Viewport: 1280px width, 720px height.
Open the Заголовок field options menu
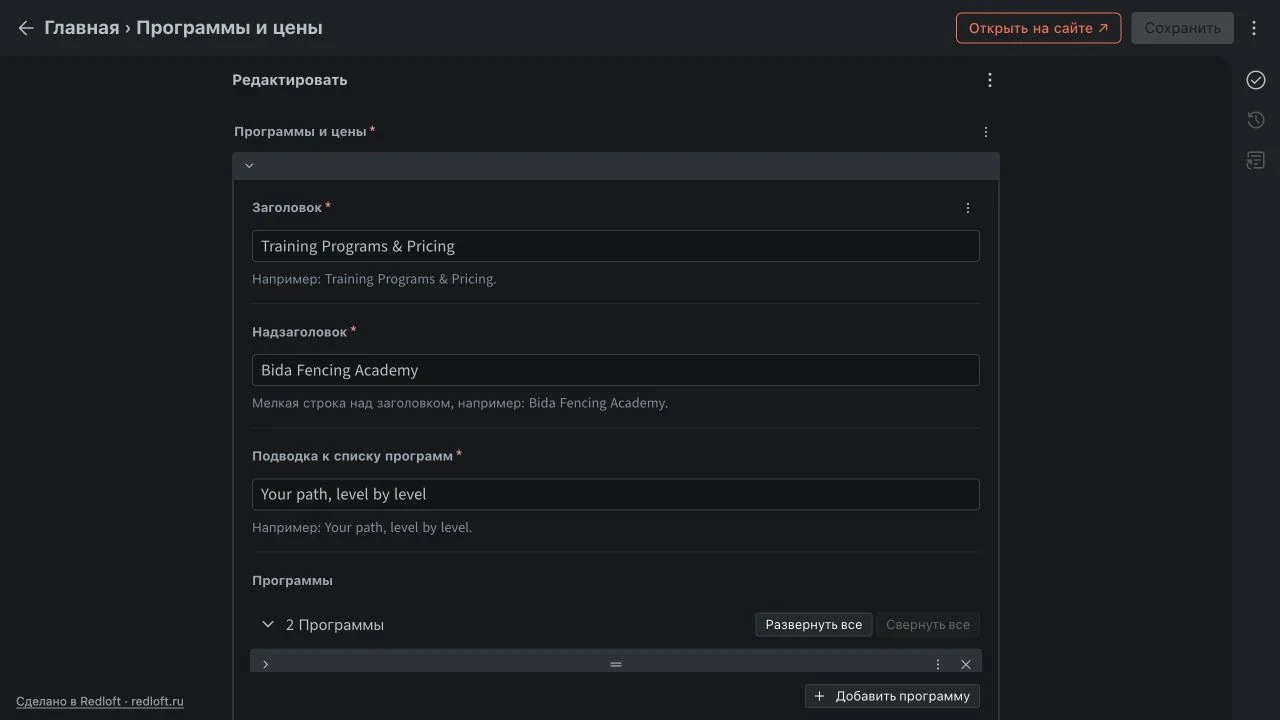[968, 208]
